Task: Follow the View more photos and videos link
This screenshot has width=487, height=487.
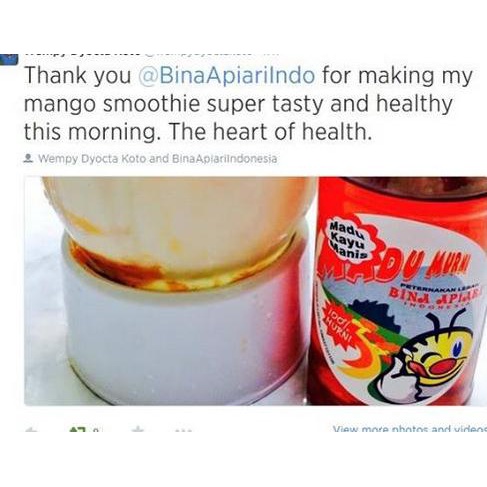Action: click(410, 429)
